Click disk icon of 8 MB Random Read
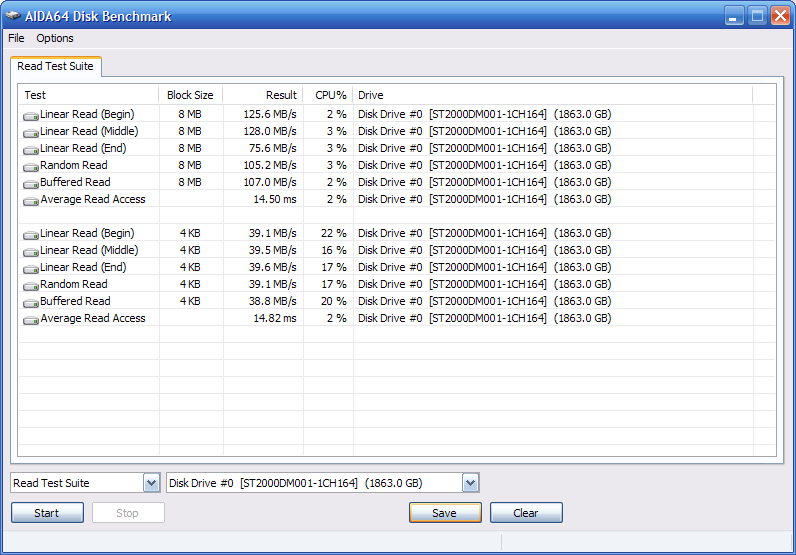The image size is (796, 555). click(31, 167)
